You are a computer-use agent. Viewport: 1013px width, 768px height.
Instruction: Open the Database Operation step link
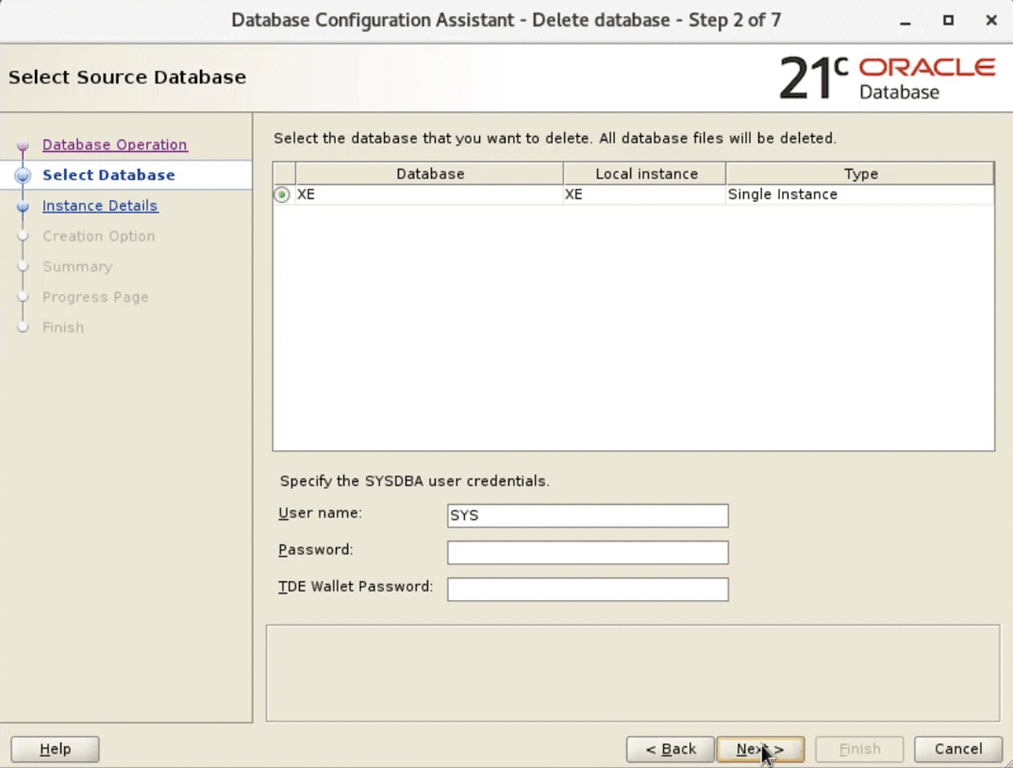(x=115, y=145)
